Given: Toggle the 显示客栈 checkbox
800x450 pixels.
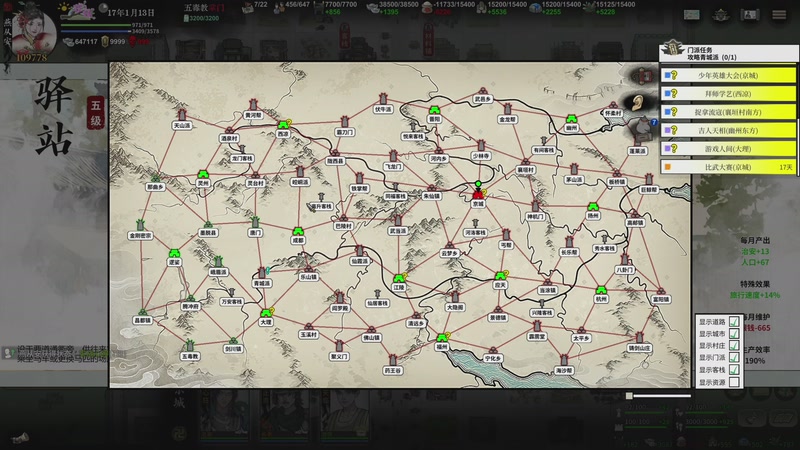Looking at the screenshot, I should pyautogui.click(x=734, y=370).
